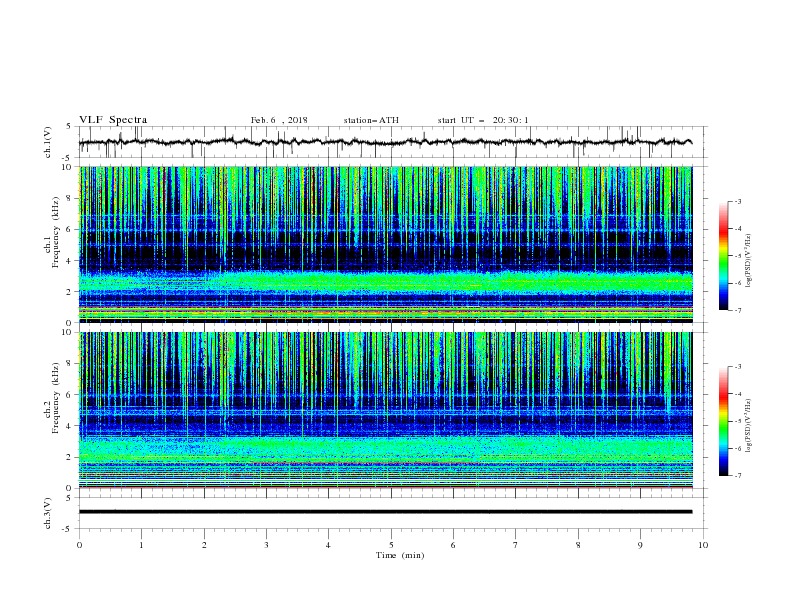Viewport: 792px width, 612px height.
Task: Click the ch.2 spectrogram panel
Action: tap(385, 410)
